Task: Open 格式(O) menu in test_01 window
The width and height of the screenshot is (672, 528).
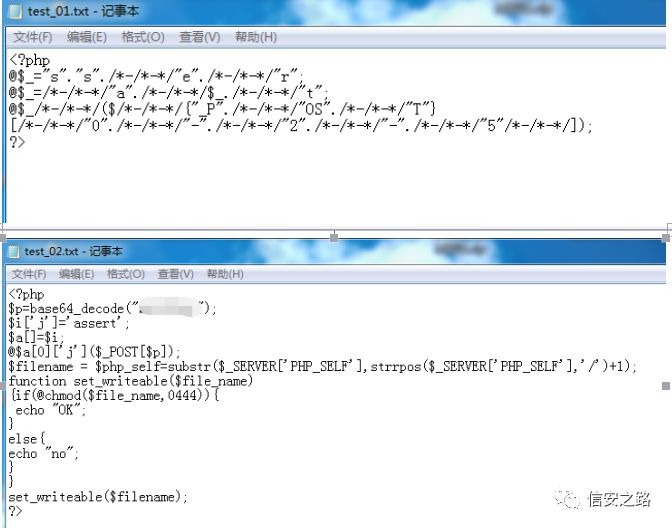Action: click(x=143, y=37)
